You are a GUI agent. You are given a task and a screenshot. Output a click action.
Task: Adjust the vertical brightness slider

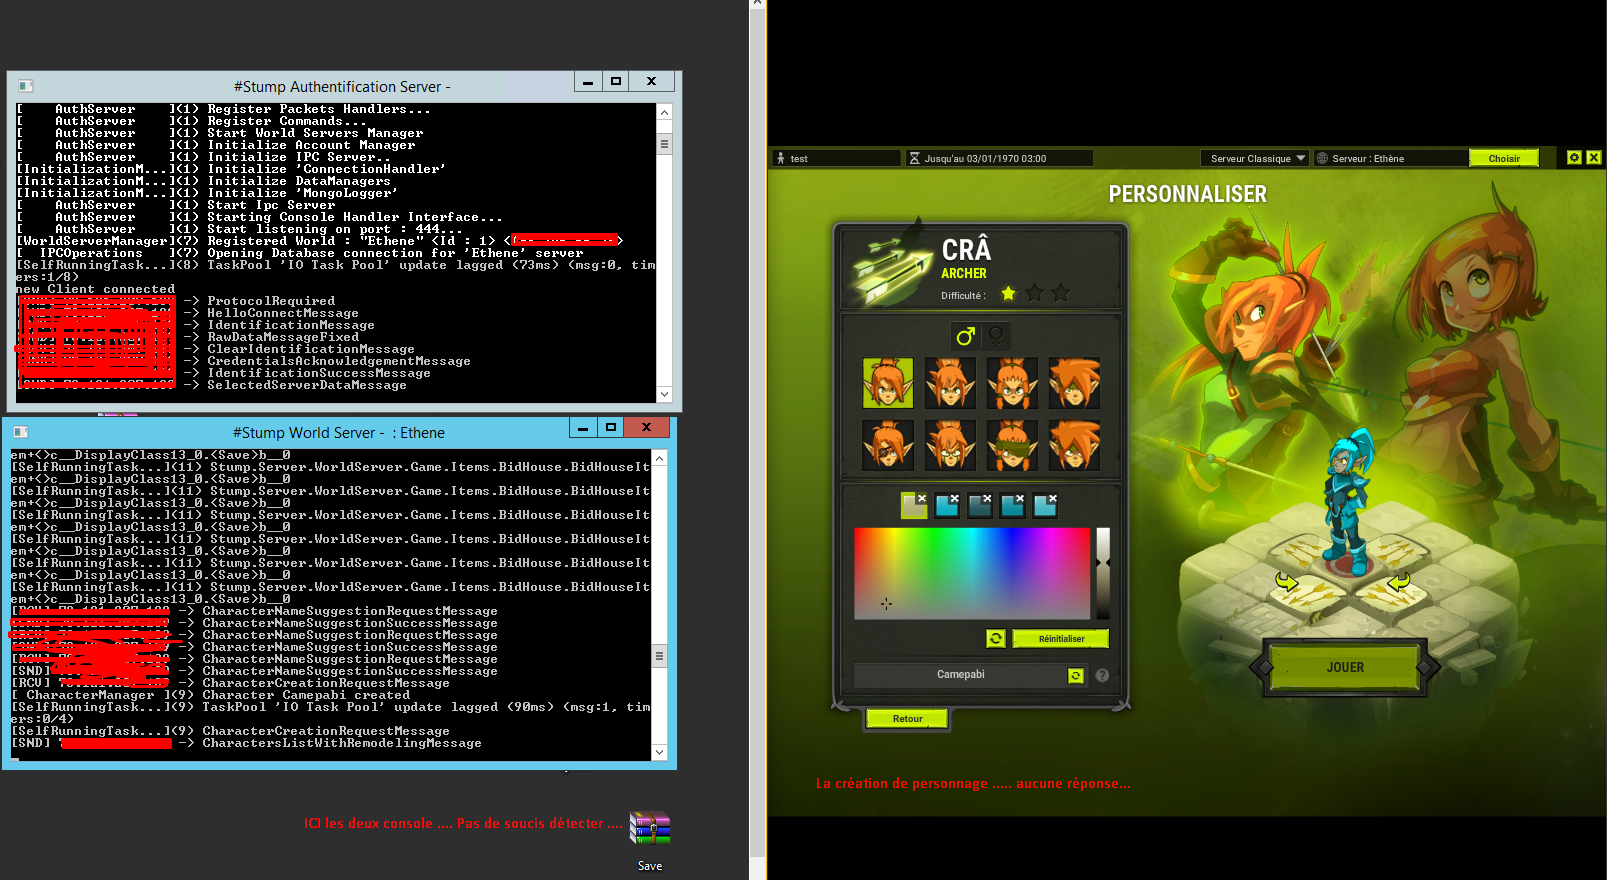[x=1103, y=573]
